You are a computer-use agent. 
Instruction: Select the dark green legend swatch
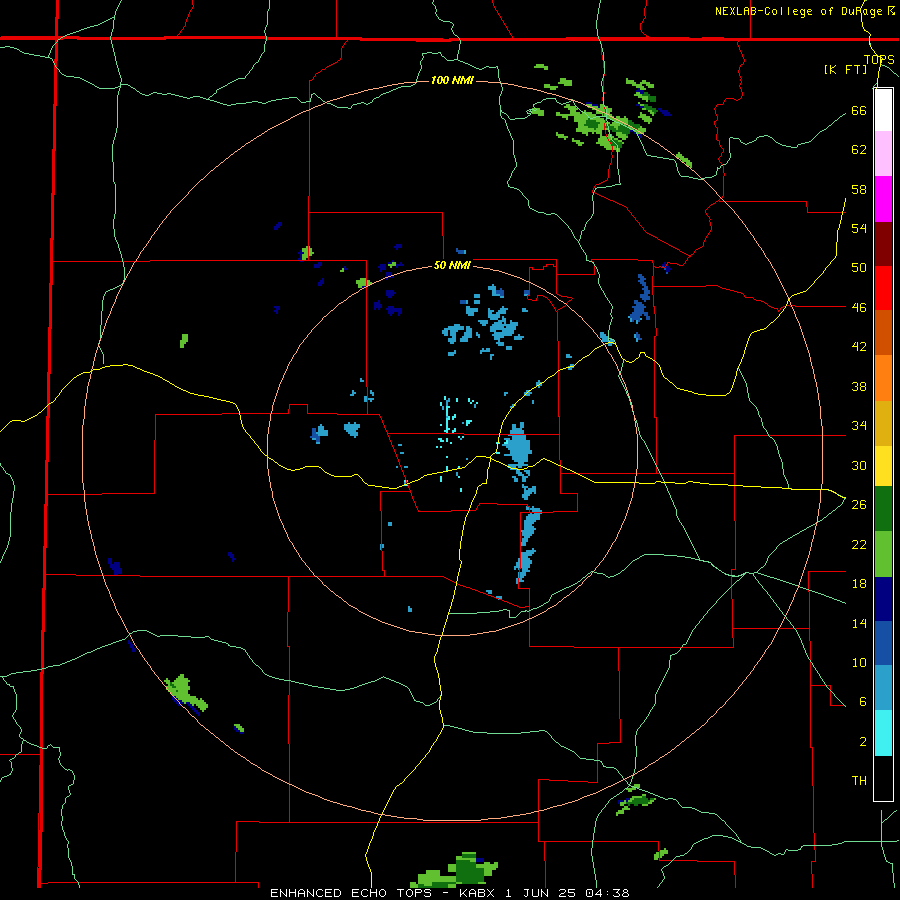click(x=883, y=509)
